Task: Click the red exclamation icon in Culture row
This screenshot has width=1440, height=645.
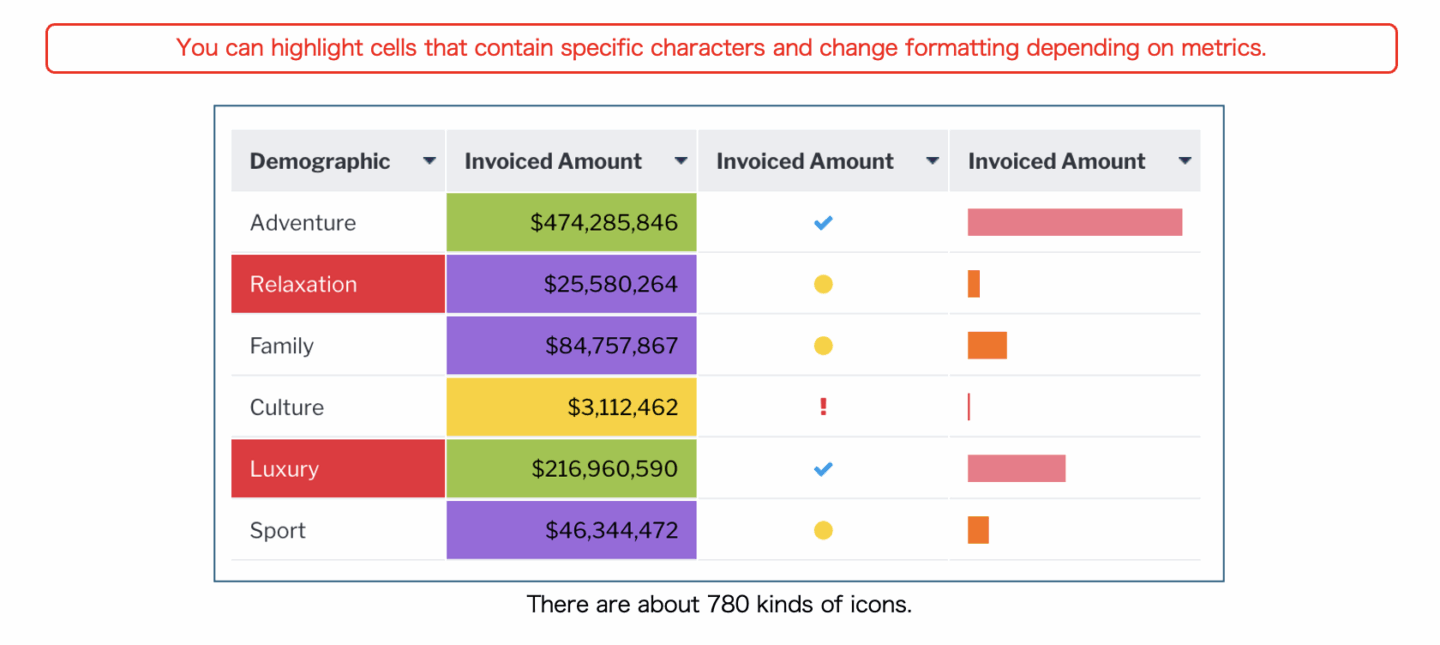Action: pyautogui.click(x=823, y=406)
